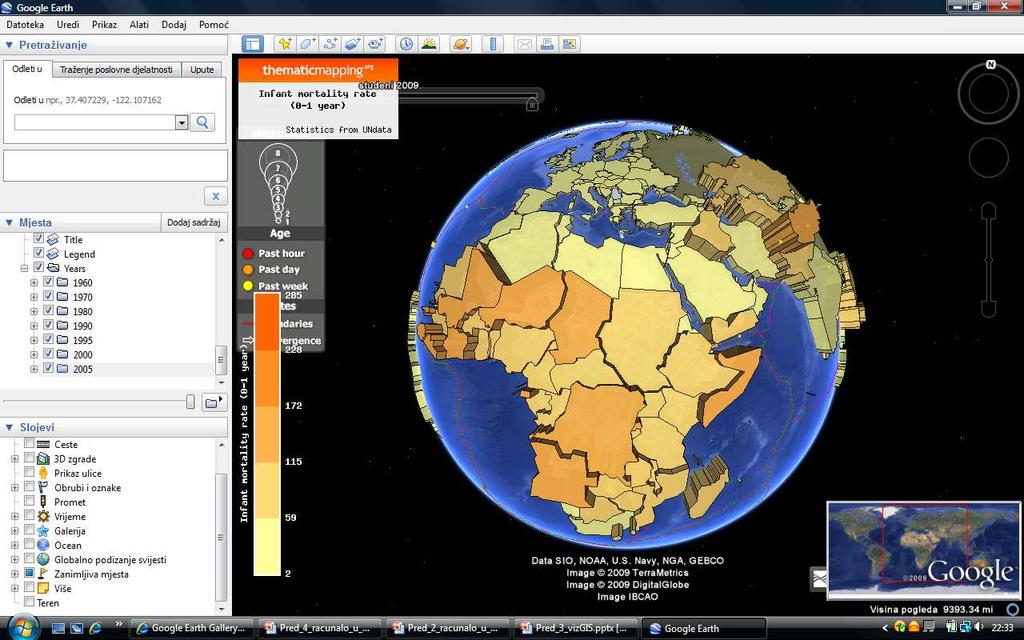Screen dimensions: 1024x640
Task: Toggle the Zanimljiva mjesta layer checkbox
Action: 29,573
